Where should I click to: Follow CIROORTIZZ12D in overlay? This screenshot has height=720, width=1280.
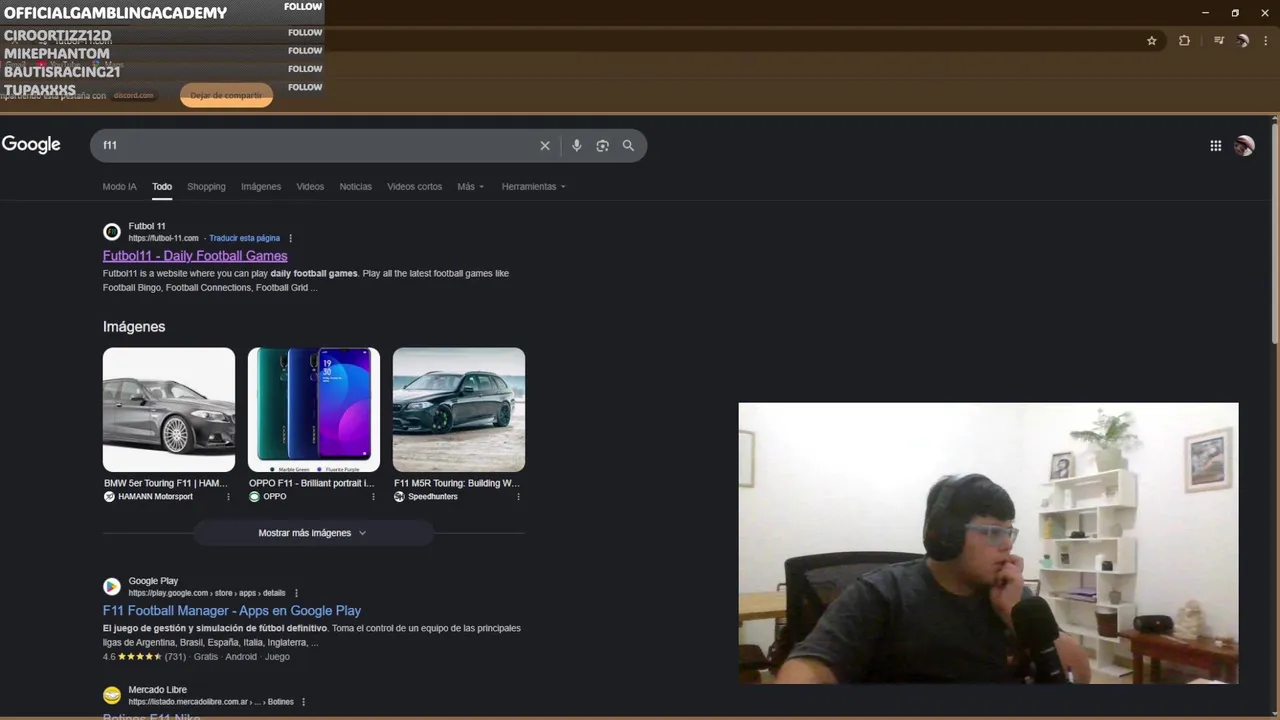click(x=305, y=33)
